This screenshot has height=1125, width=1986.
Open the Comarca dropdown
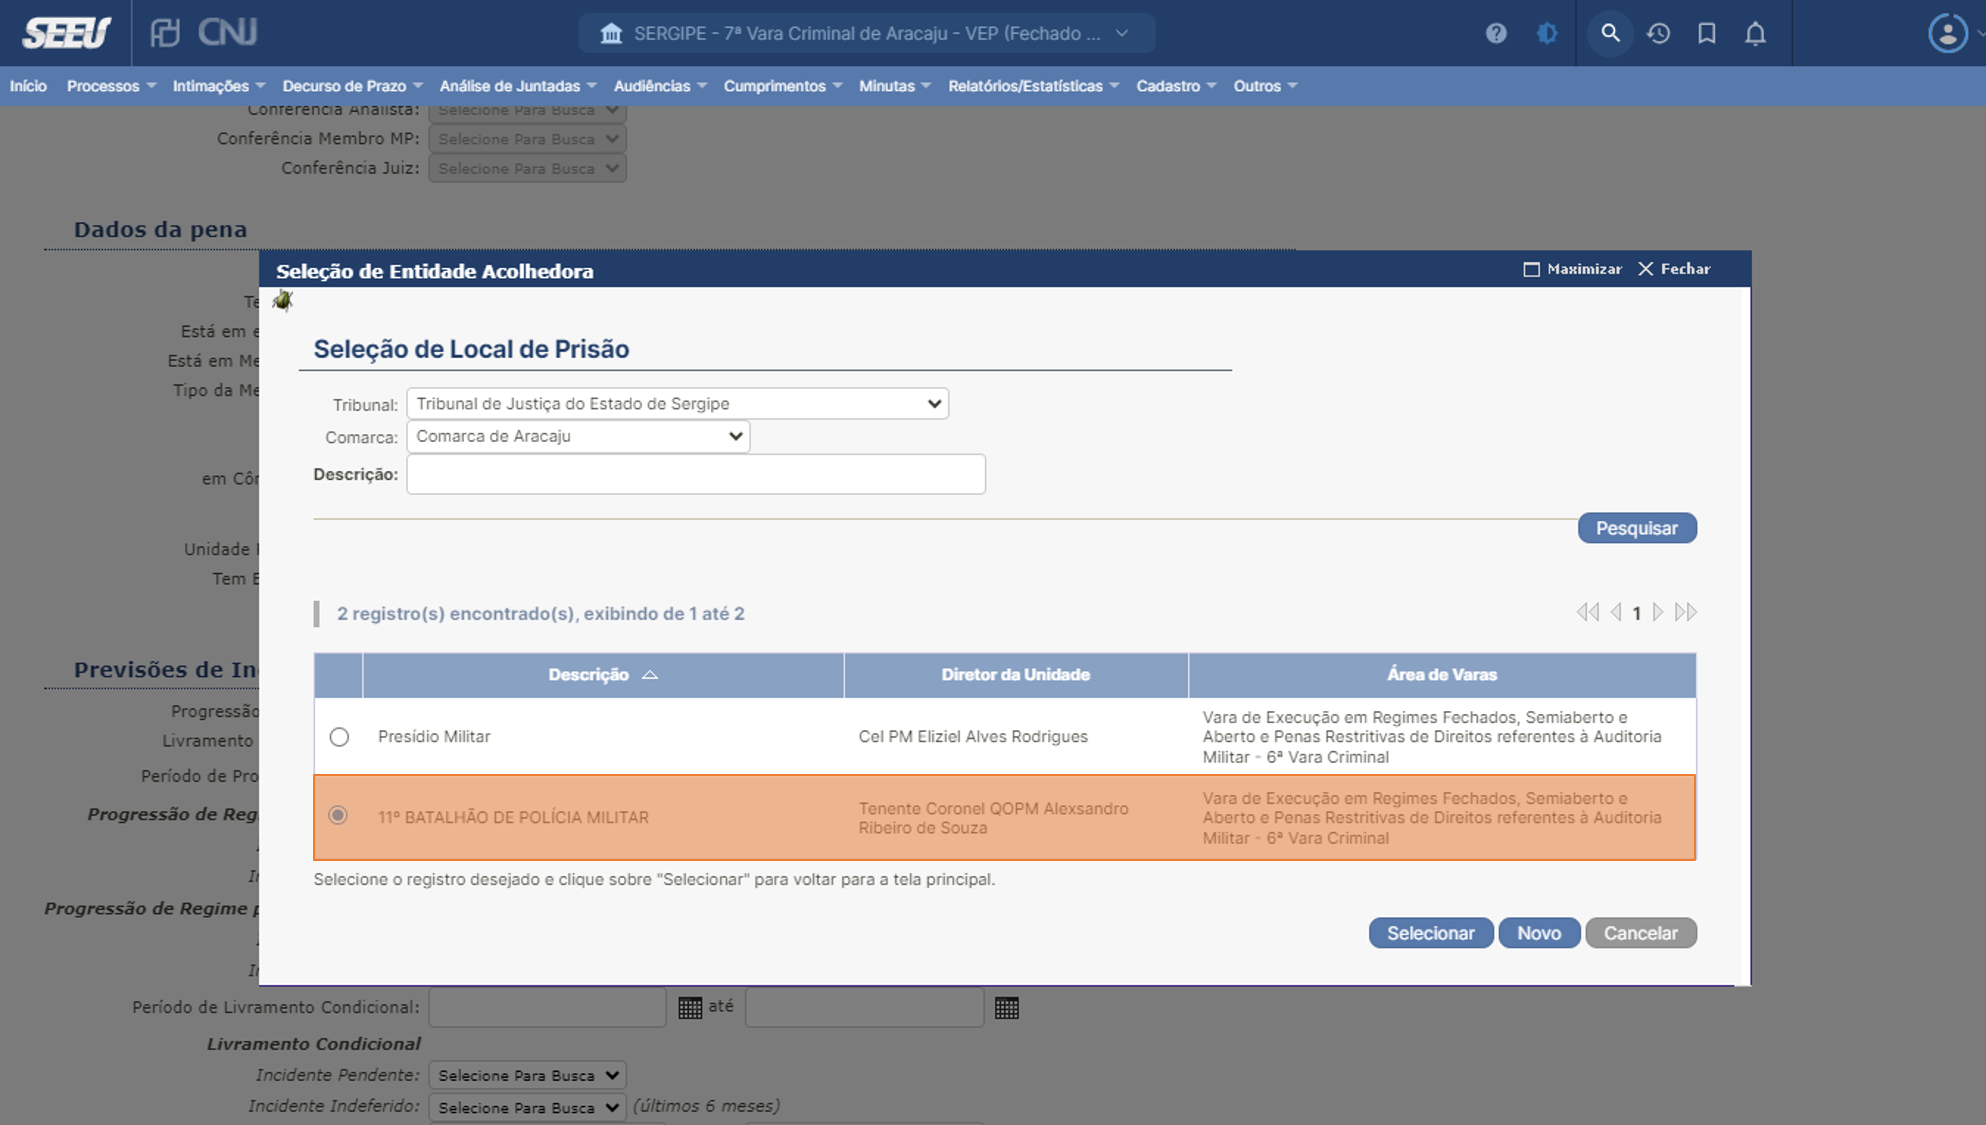pyautogui.click(x=578, y=436)
